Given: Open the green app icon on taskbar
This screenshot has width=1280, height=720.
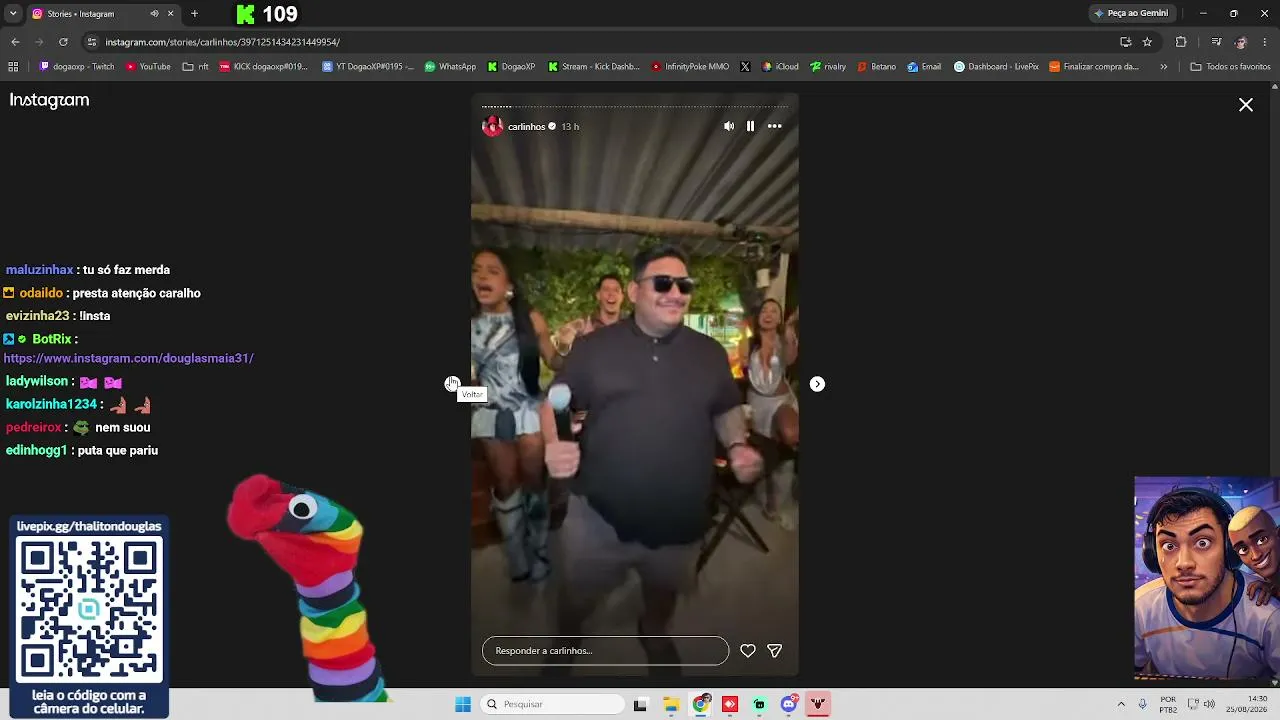Looking at the screenshot, I should point(760,704).
